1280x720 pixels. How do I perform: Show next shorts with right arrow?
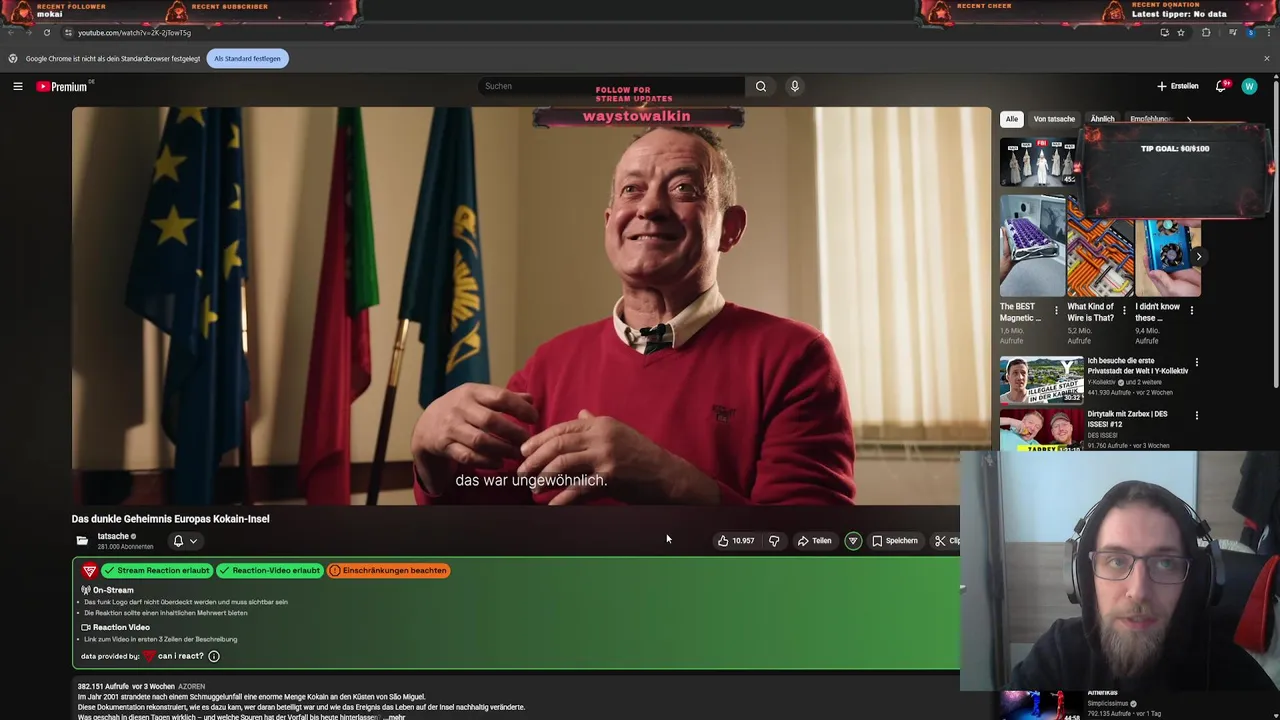pos(1199,256)
